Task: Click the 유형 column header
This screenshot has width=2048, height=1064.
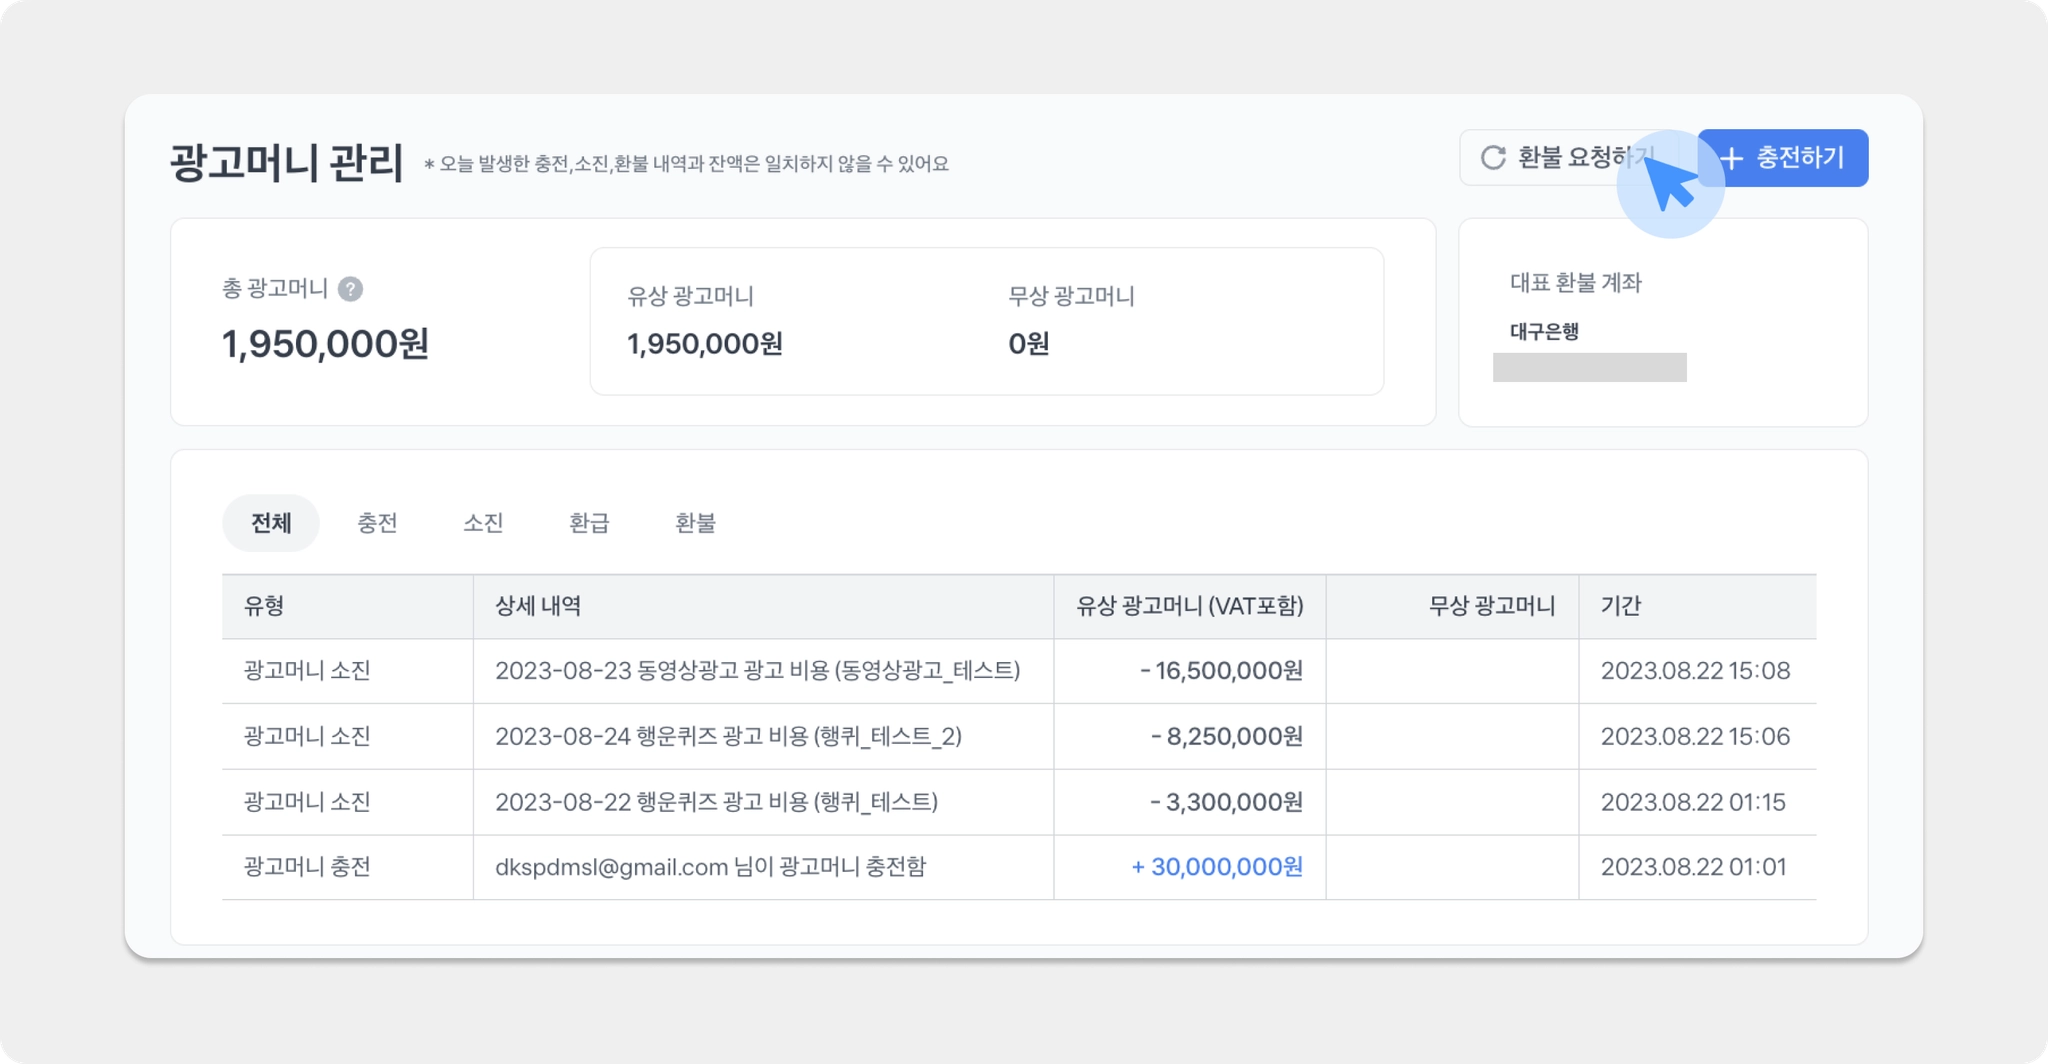Action: tap(264, 606)
